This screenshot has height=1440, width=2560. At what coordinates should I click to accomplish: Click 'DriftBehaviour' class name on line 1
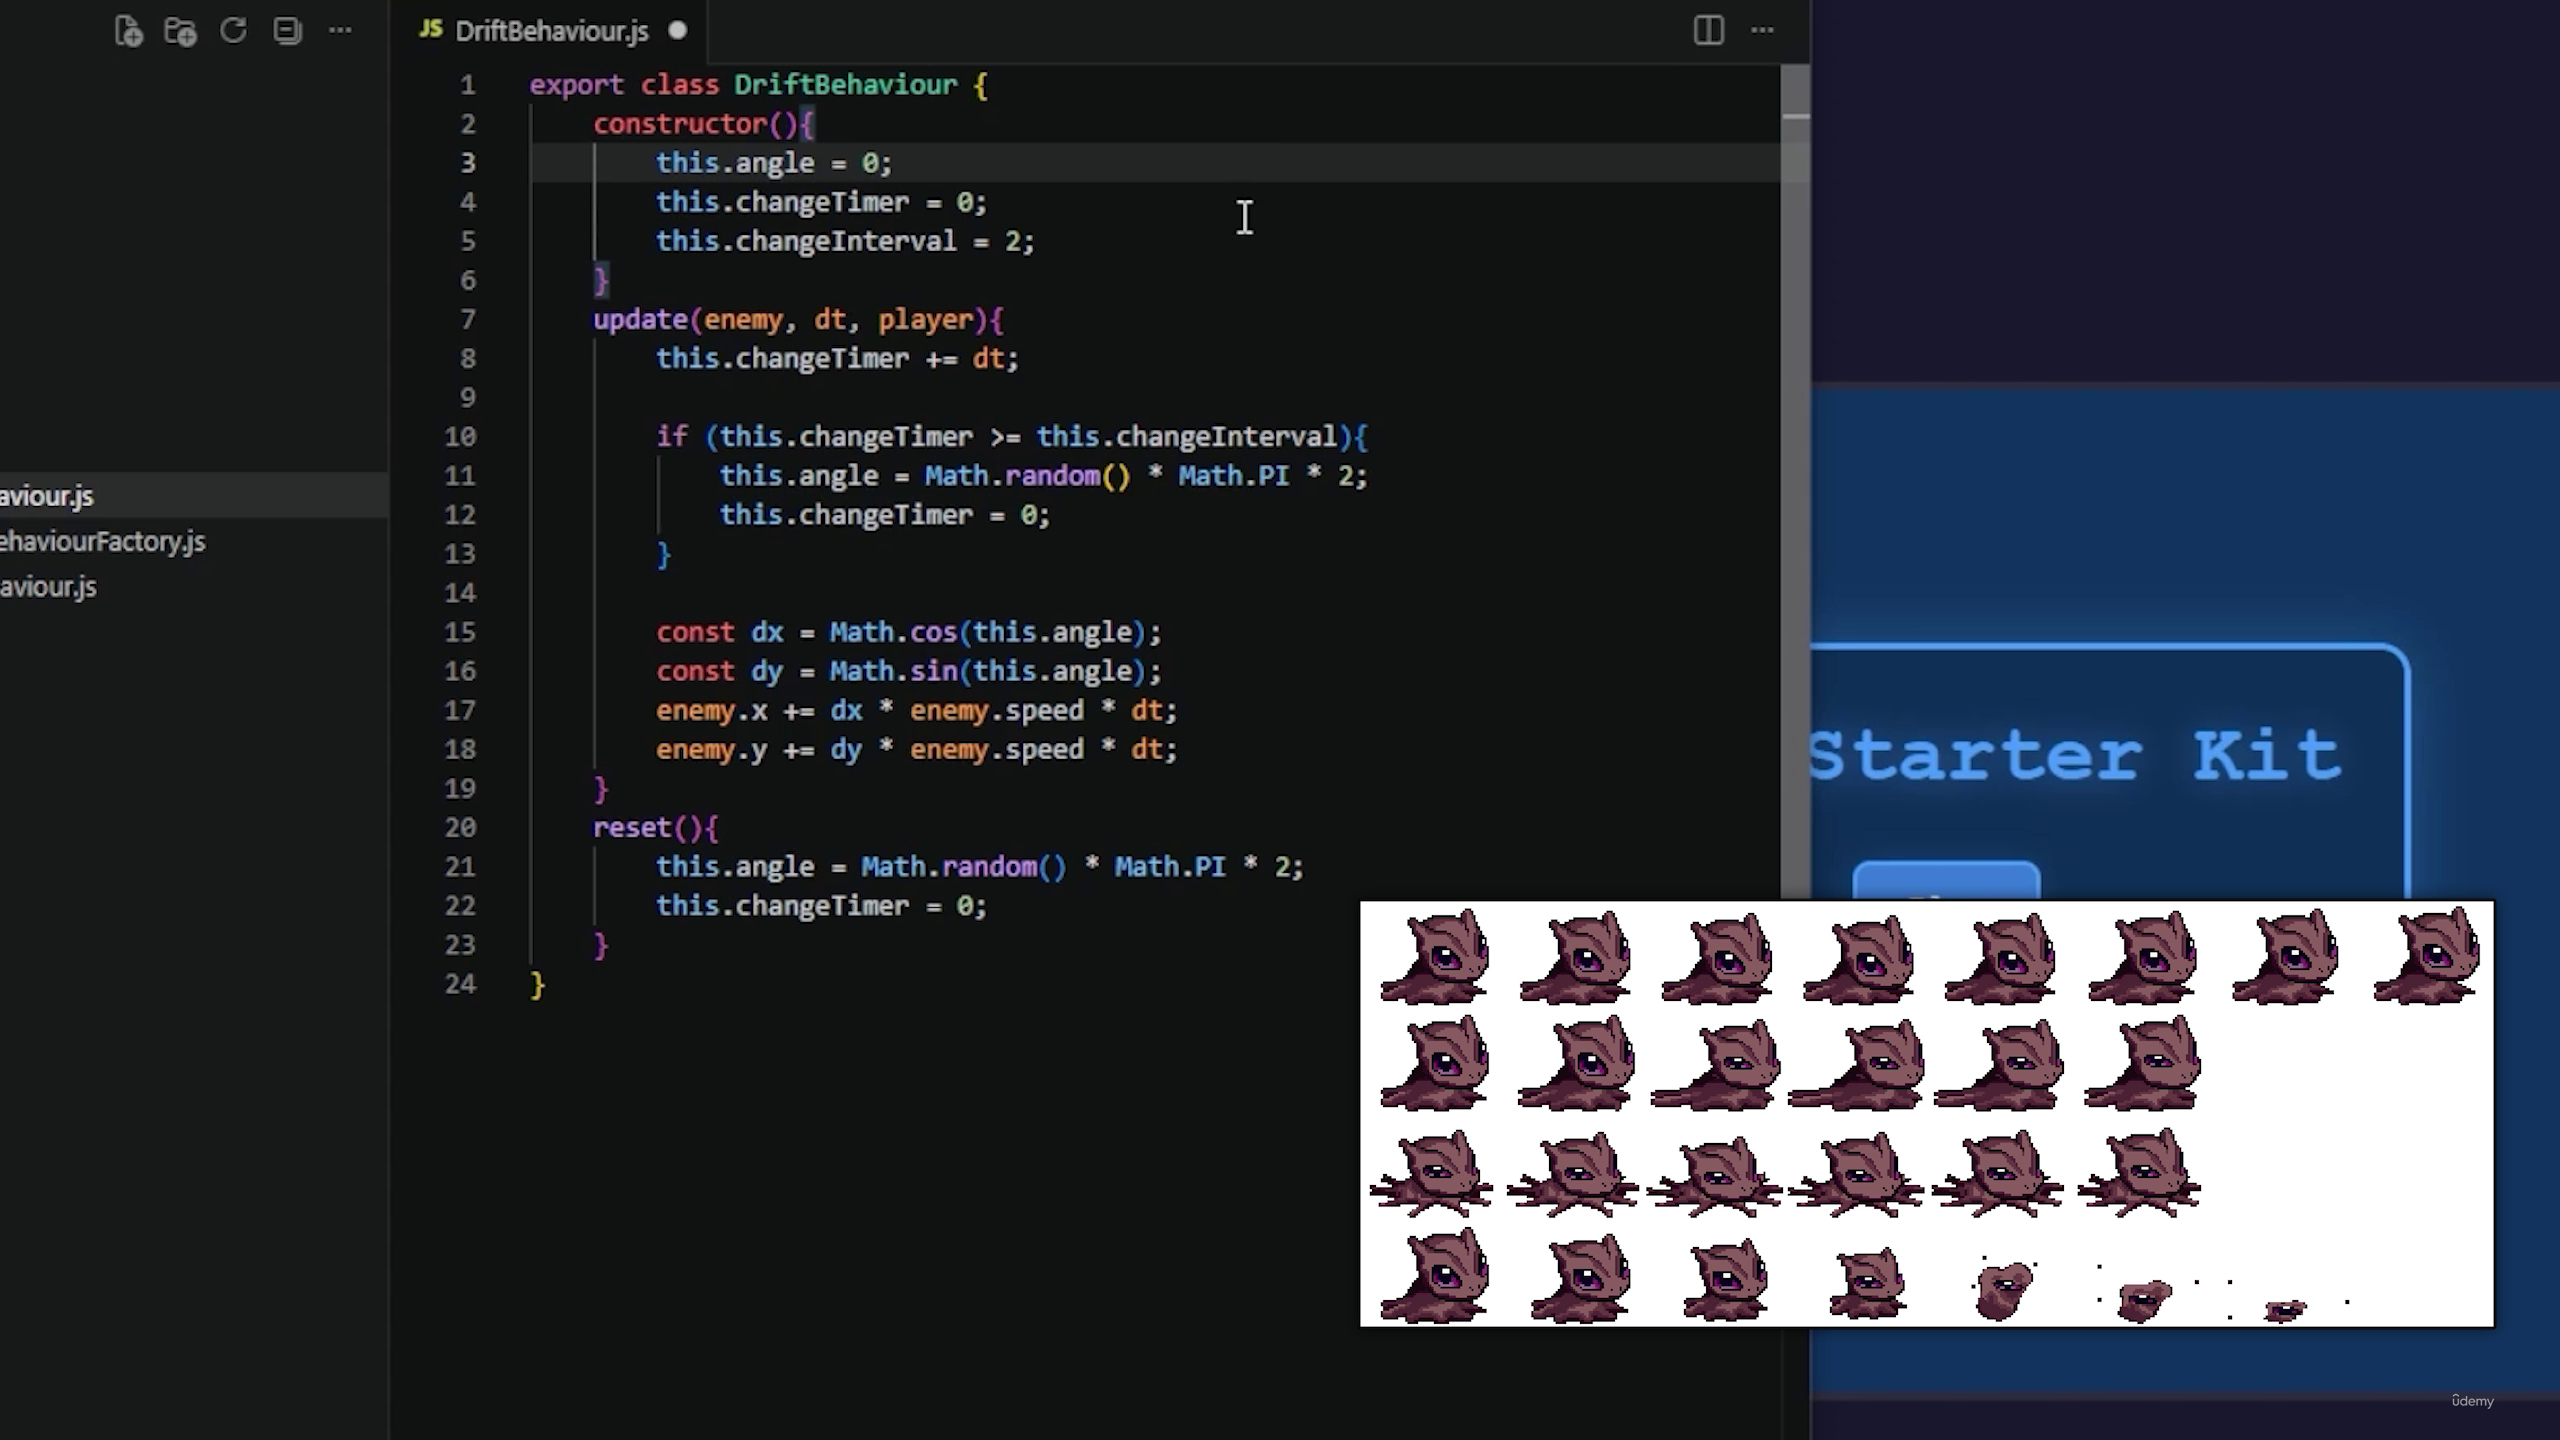(x=845, y=85)
